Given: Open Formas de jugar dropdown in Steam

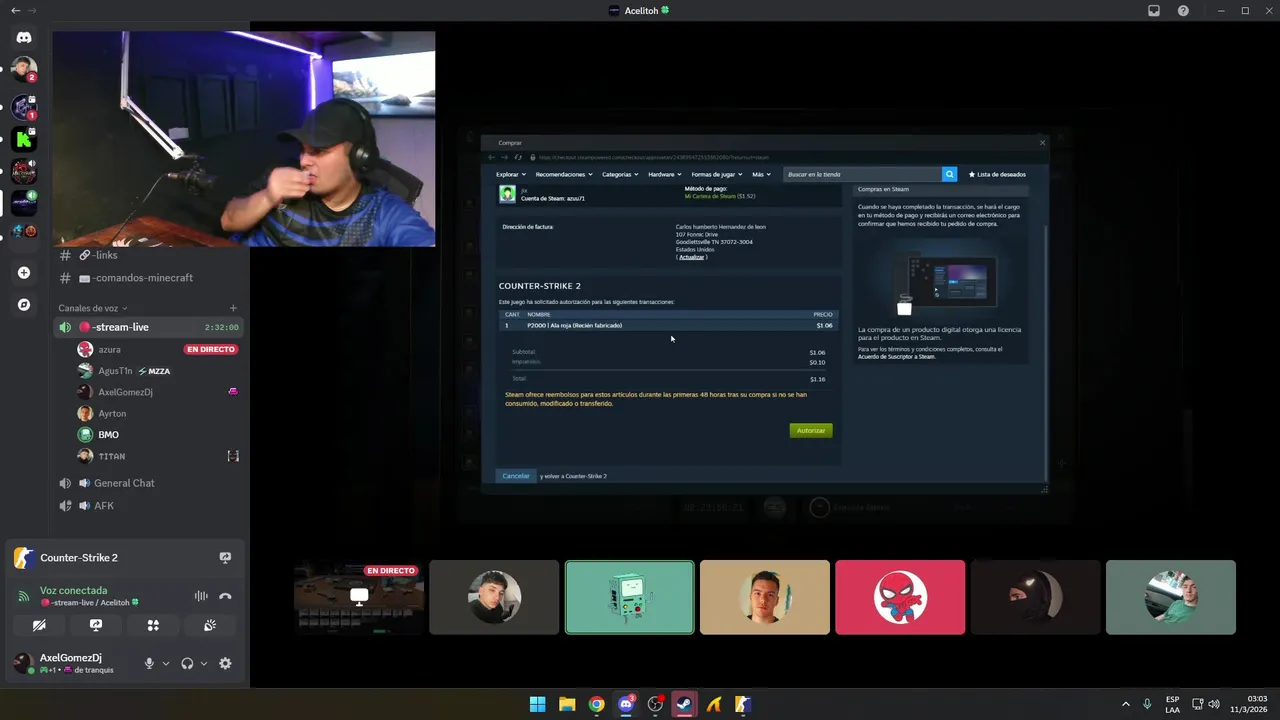Looking at the screenshot, I should point(717,174).
